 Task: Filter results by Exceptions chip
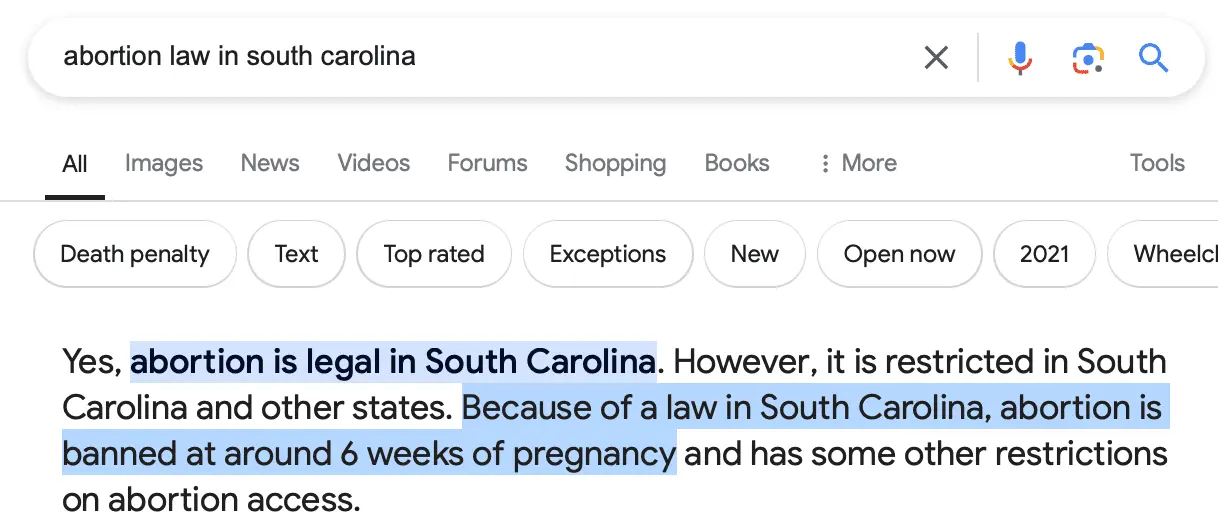click(608, 254)
